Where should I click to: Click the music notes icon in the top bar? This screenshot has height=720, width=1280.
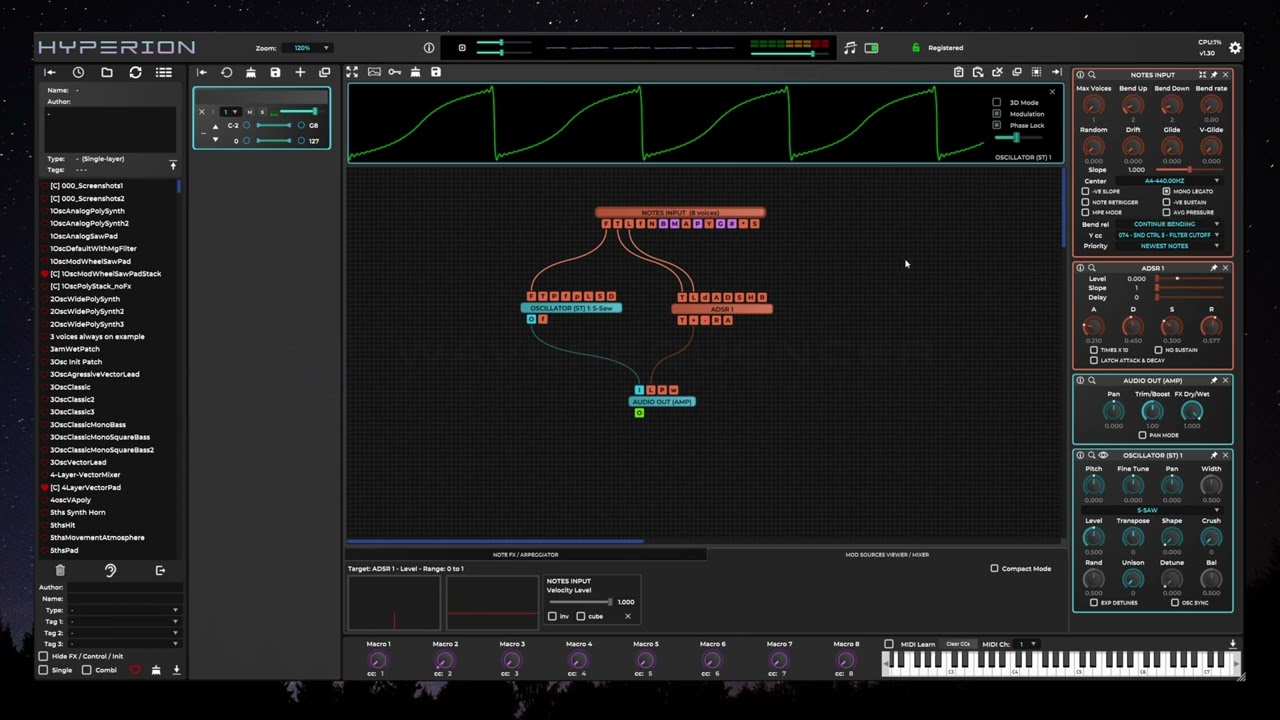coord(850,47)
